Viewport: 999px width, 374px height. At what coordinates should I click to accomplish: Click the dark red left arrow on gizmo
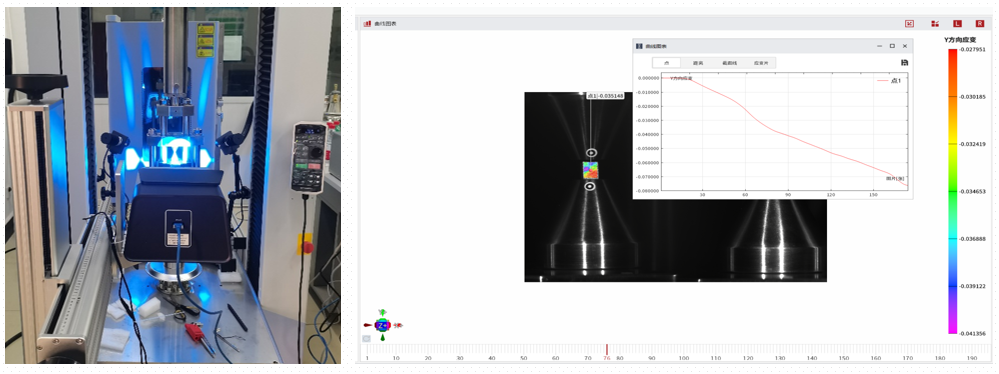point(368,325)
